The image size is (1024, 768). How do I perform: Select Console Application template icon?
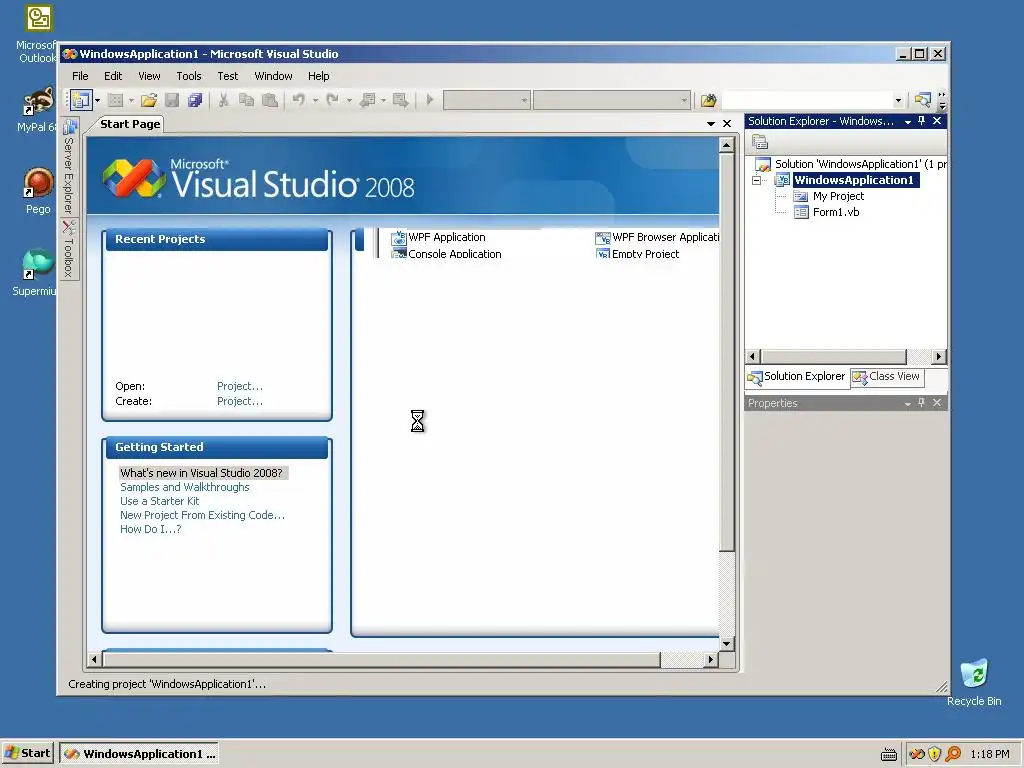(x=398, y=253)
